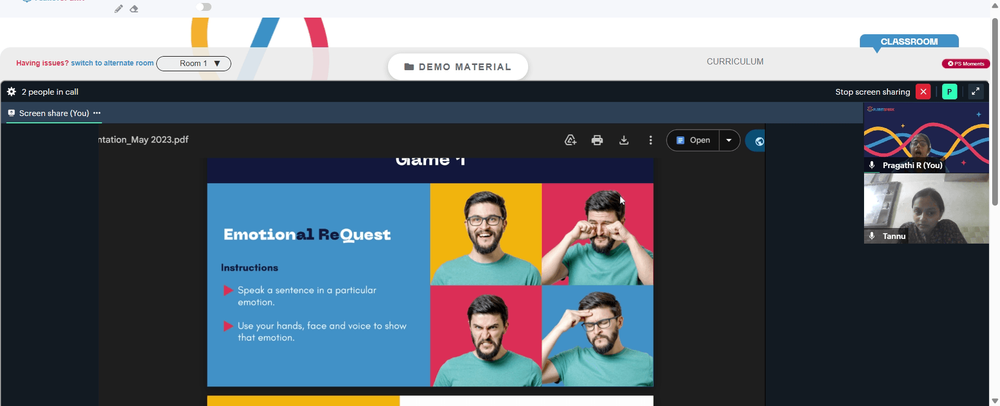Click the Open with Docs button

tap(693, 140)
